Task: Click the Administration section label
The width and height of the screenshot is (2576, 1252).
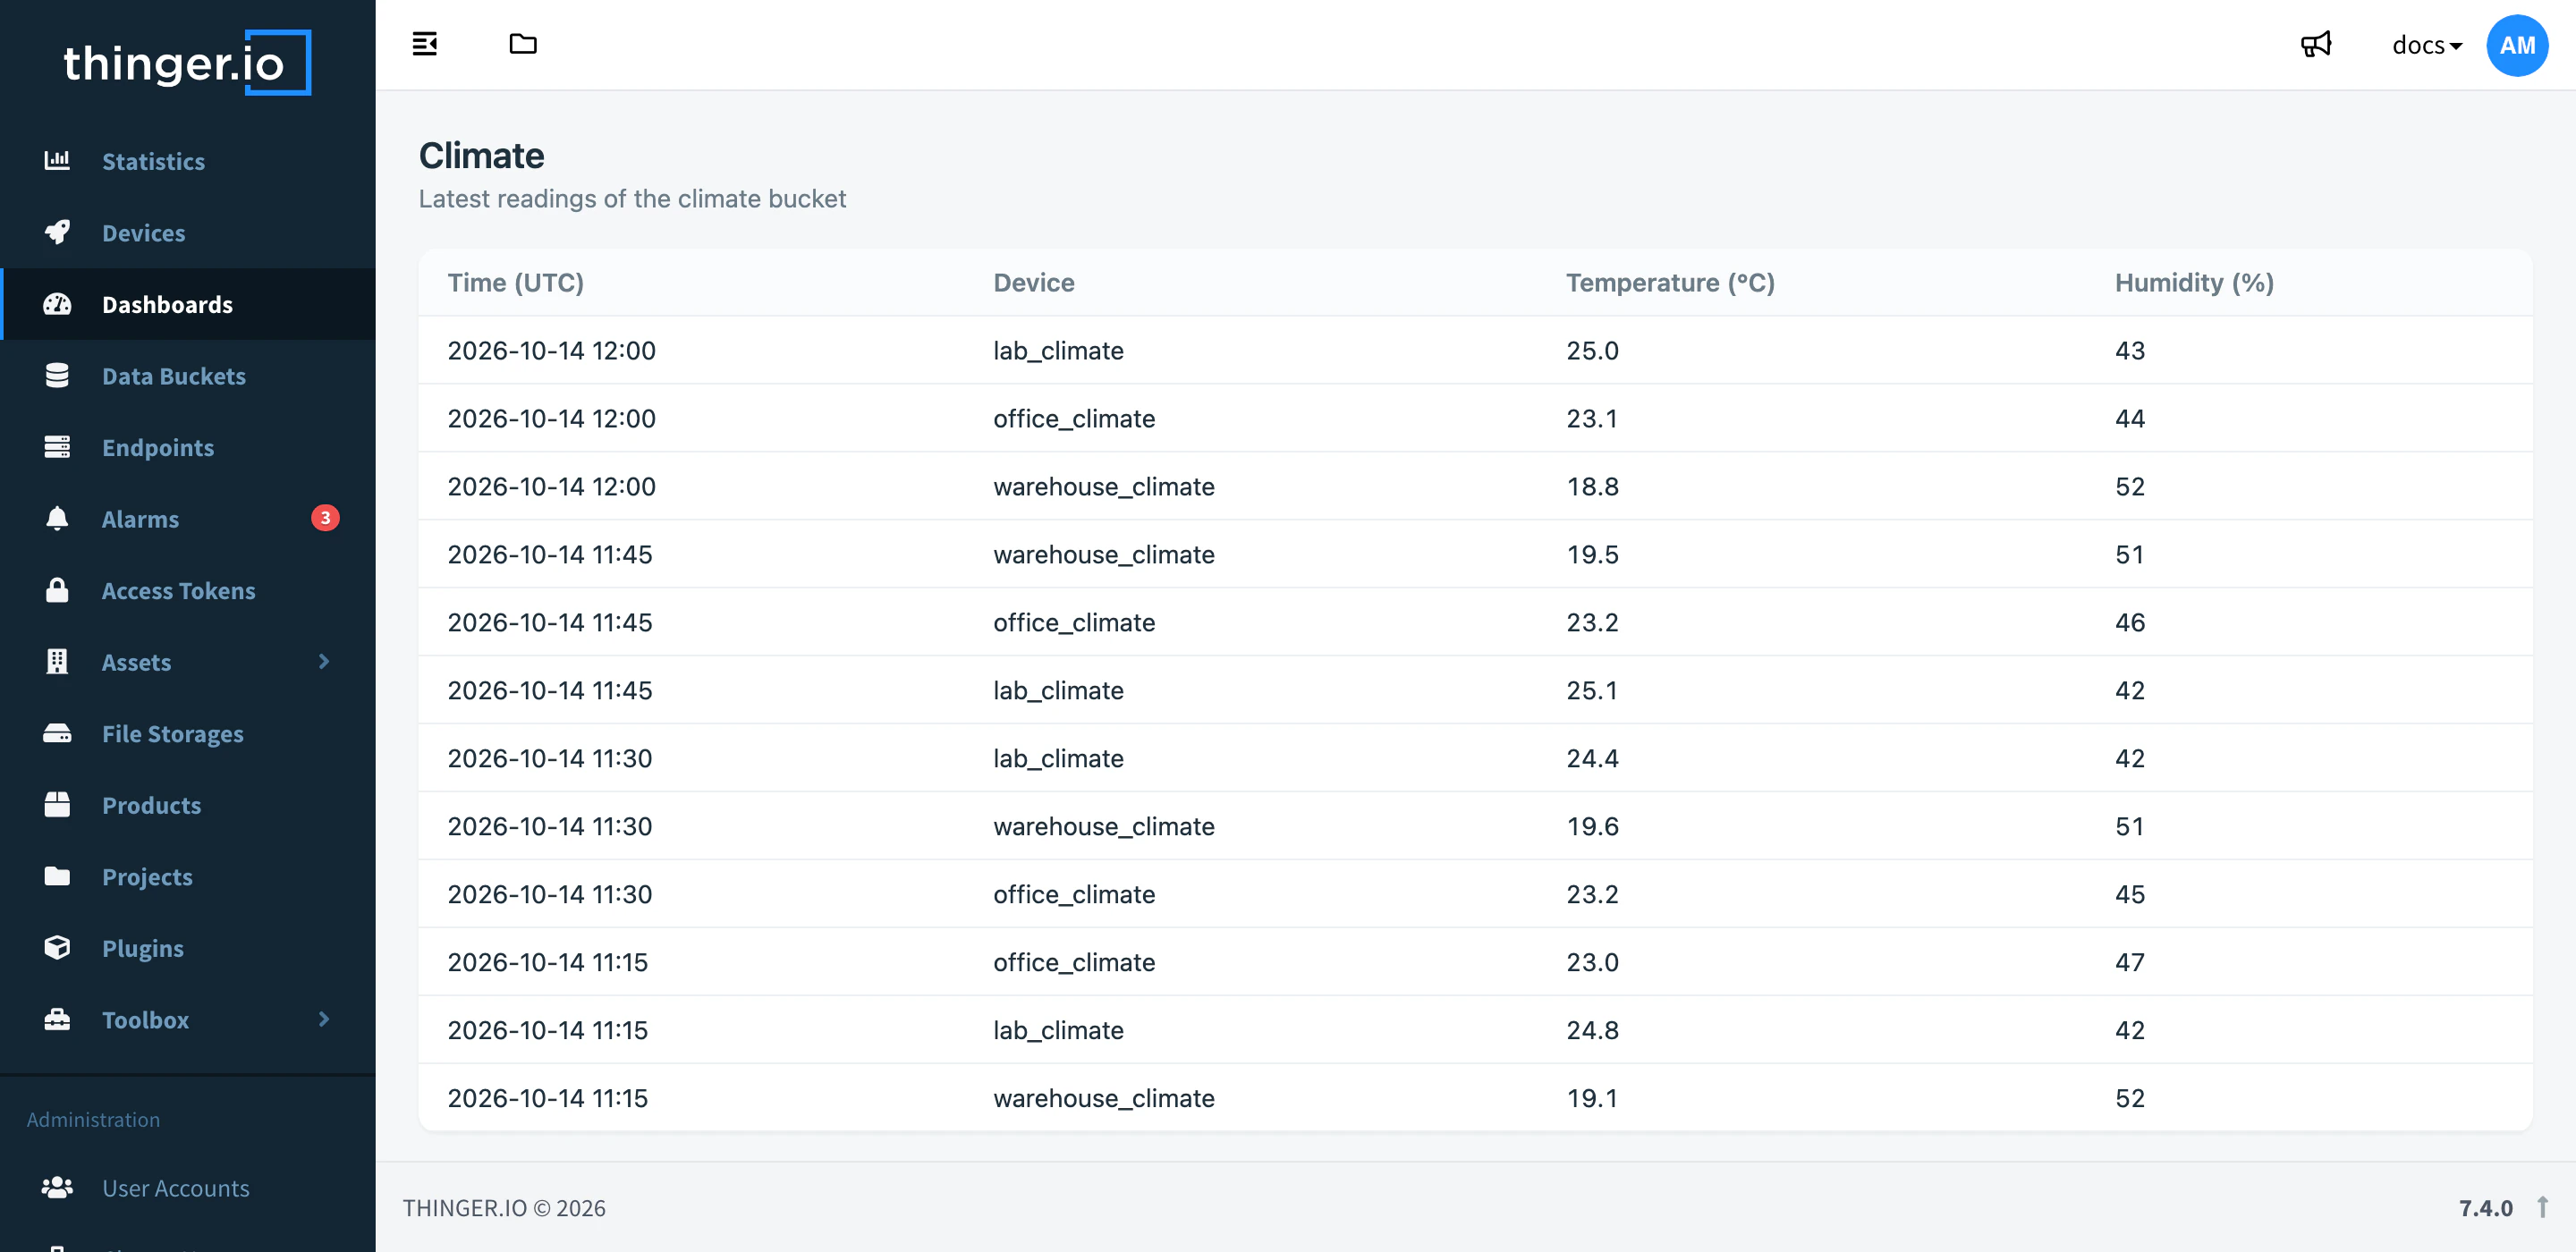Action: 93,1119
